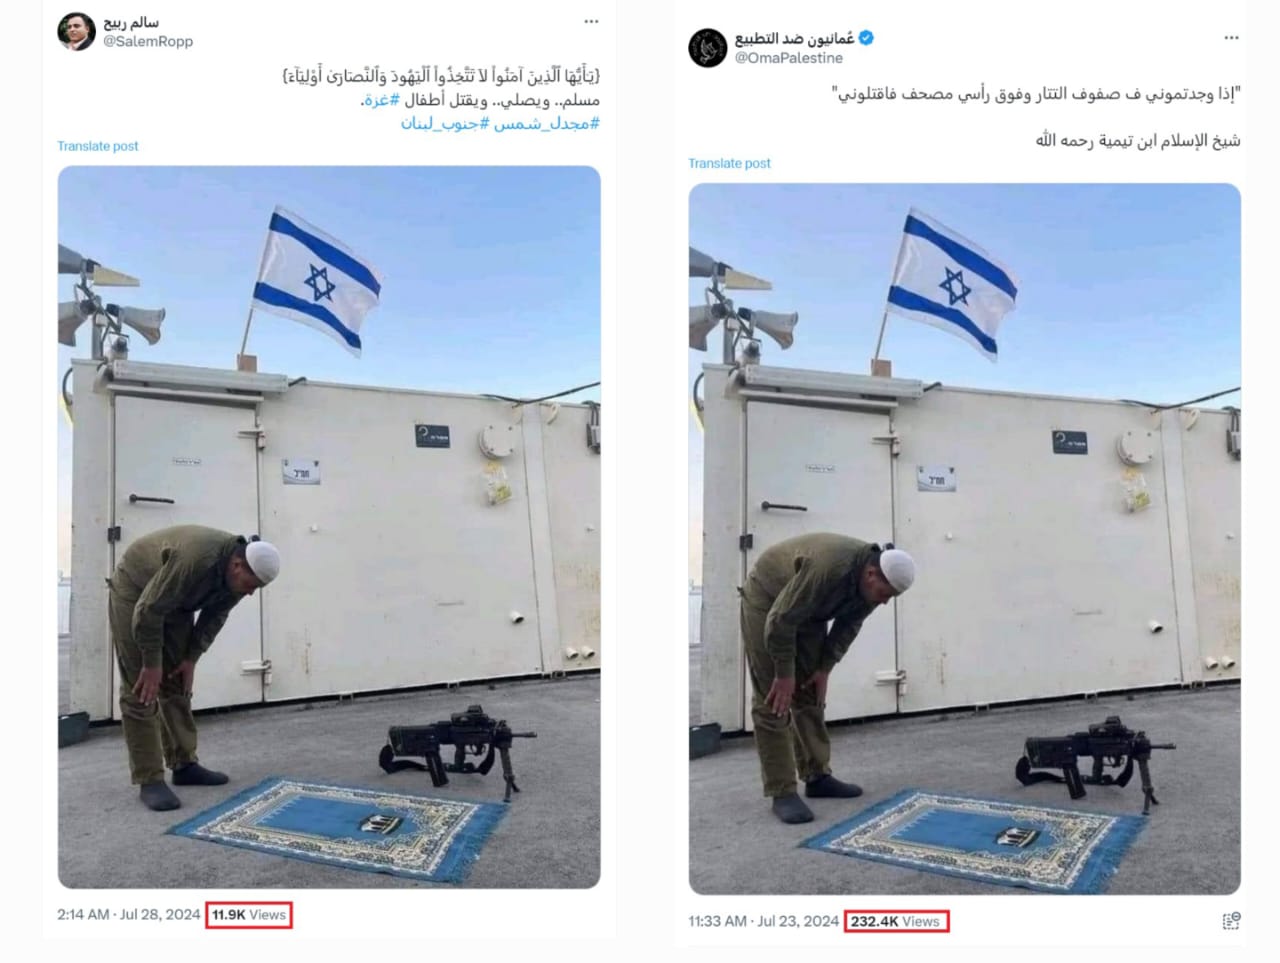This screenshot has width=1280, height=963.
Task: Open the #مجدل_شمس hashtag
Action: [x=548, y=123]
